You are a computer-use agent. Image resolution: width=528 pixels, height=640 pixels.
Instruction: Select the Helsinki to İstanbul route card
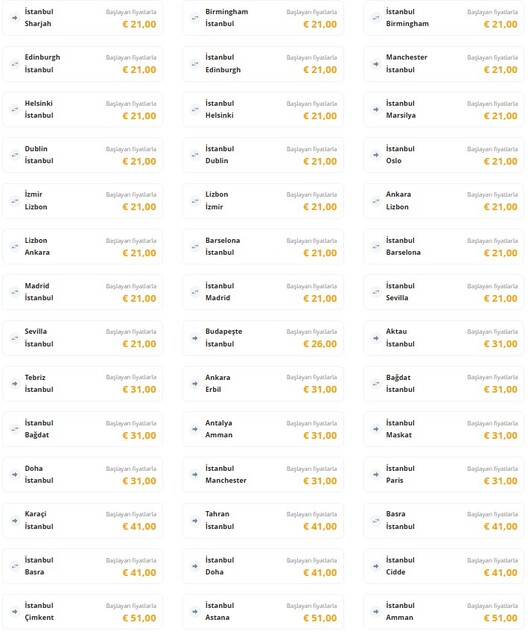click(x=82, y=109)
